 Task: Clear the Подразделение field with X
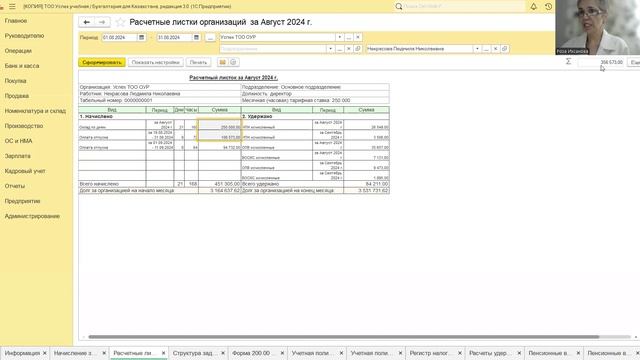click(x=349, y=49)
